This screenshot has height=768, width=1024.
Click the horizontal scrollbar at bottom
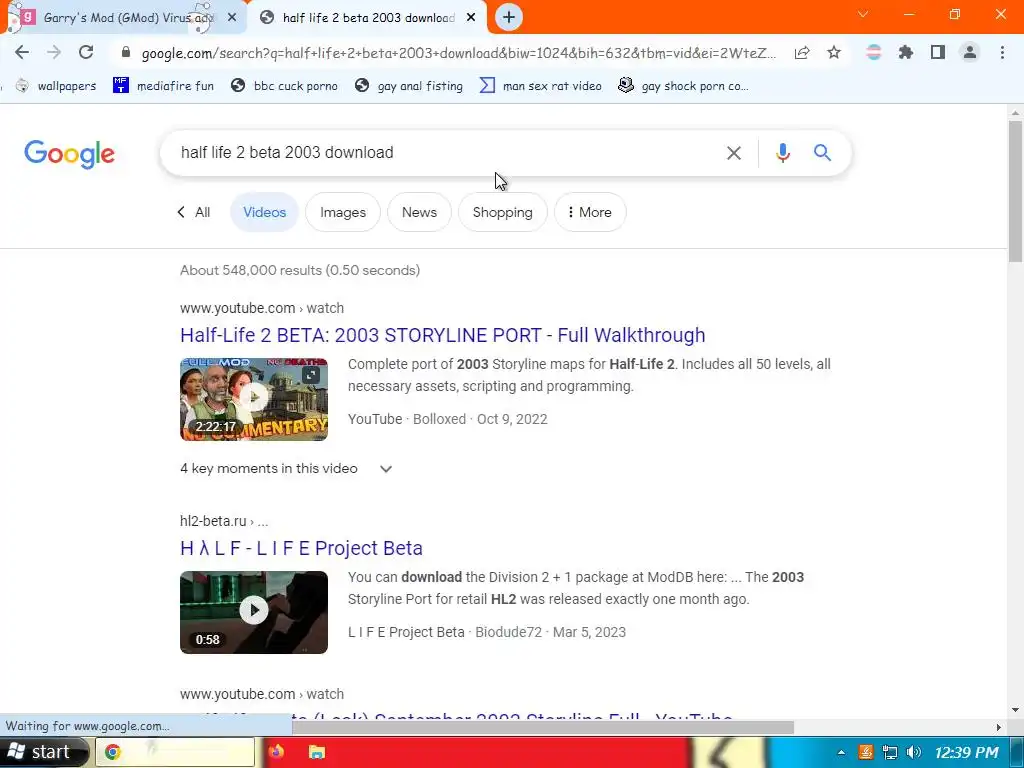543,727
